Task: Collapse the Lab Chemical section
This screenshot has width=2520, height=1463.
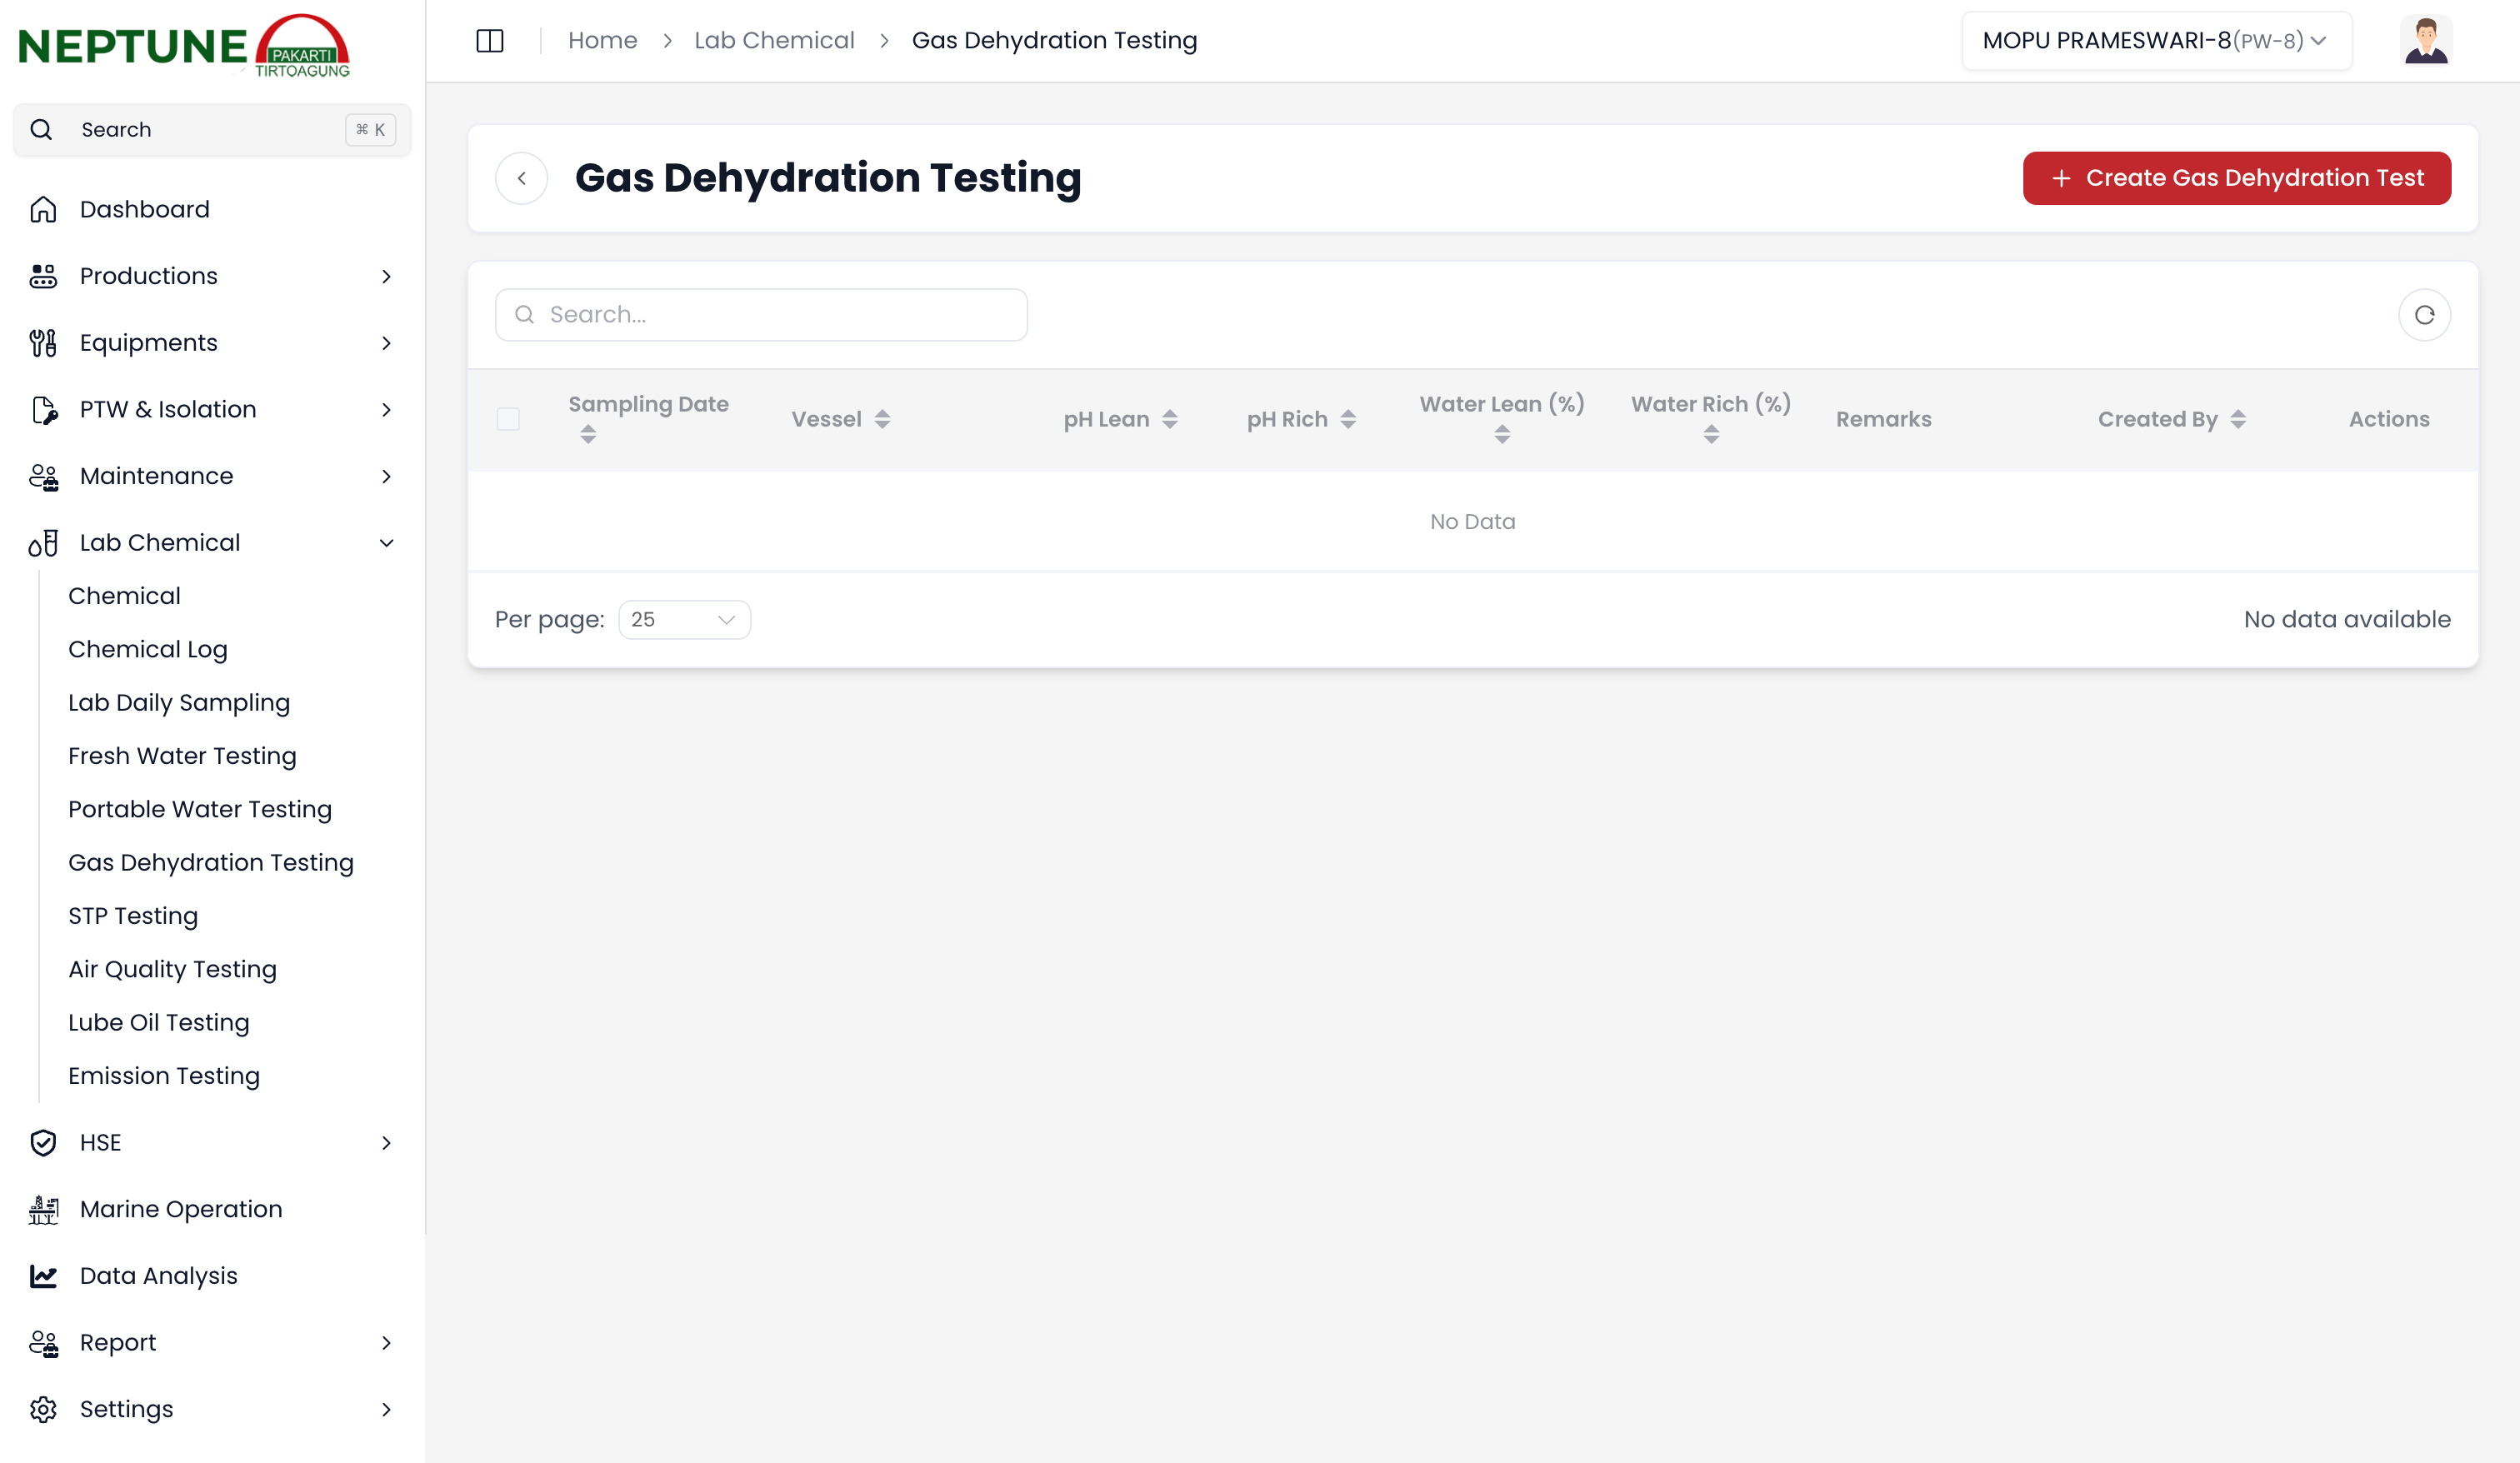Action: (386, 542)
